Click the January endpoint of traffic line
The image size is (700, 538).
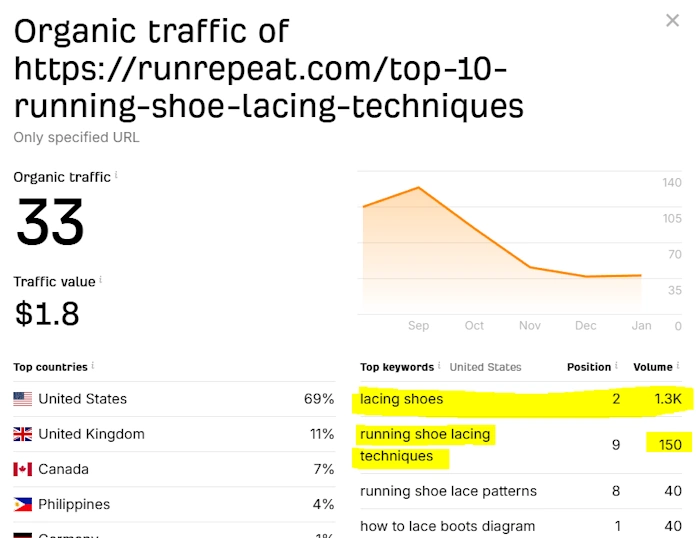(641, 275)
